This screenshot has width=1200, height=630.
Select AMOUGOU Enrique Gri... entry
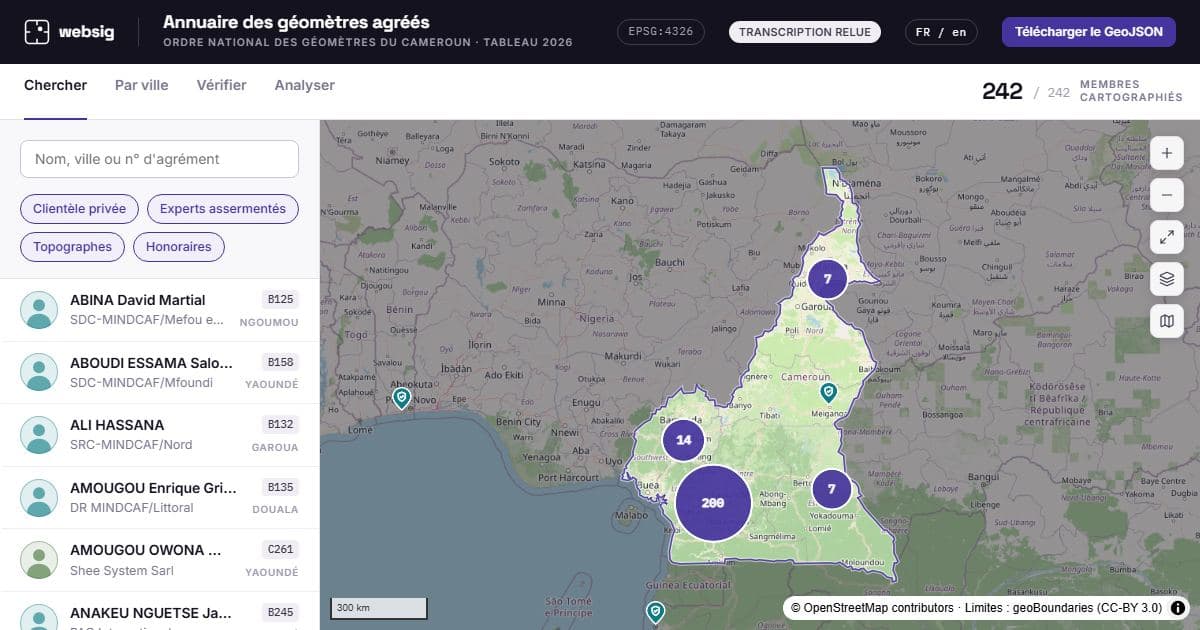[x=160, y=498]
